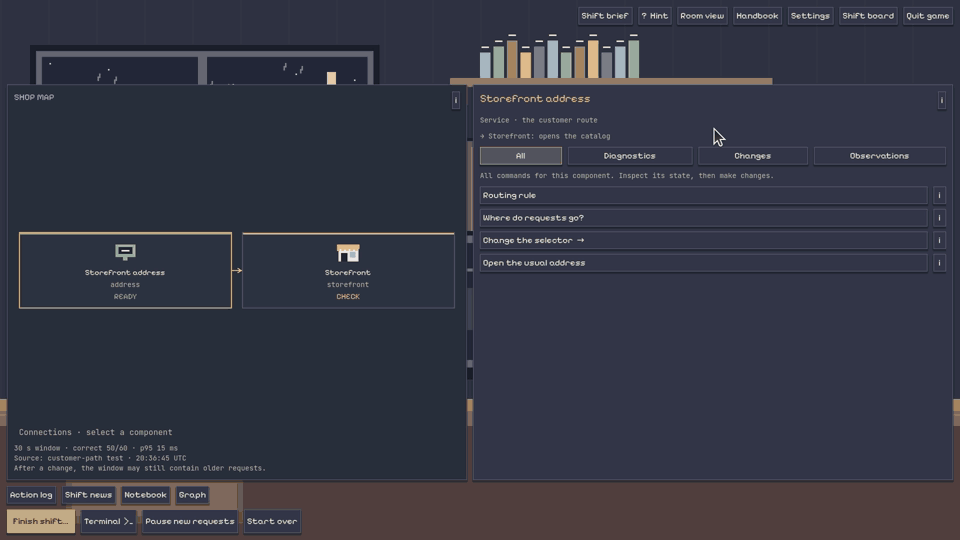Show info for 'Open the usual address'

939,263
